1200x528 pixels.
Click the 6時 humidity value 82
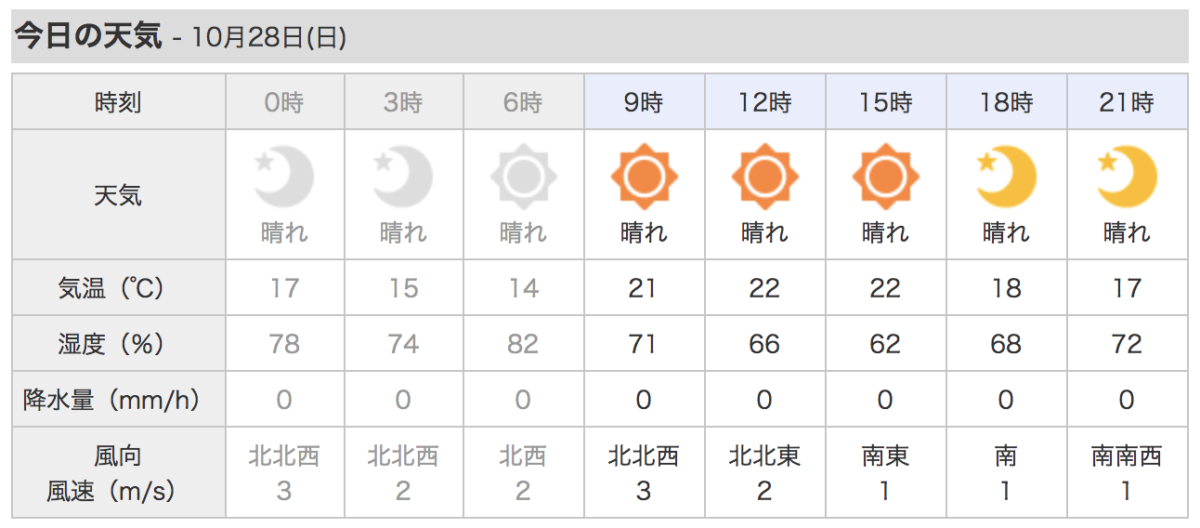point(523,344)
